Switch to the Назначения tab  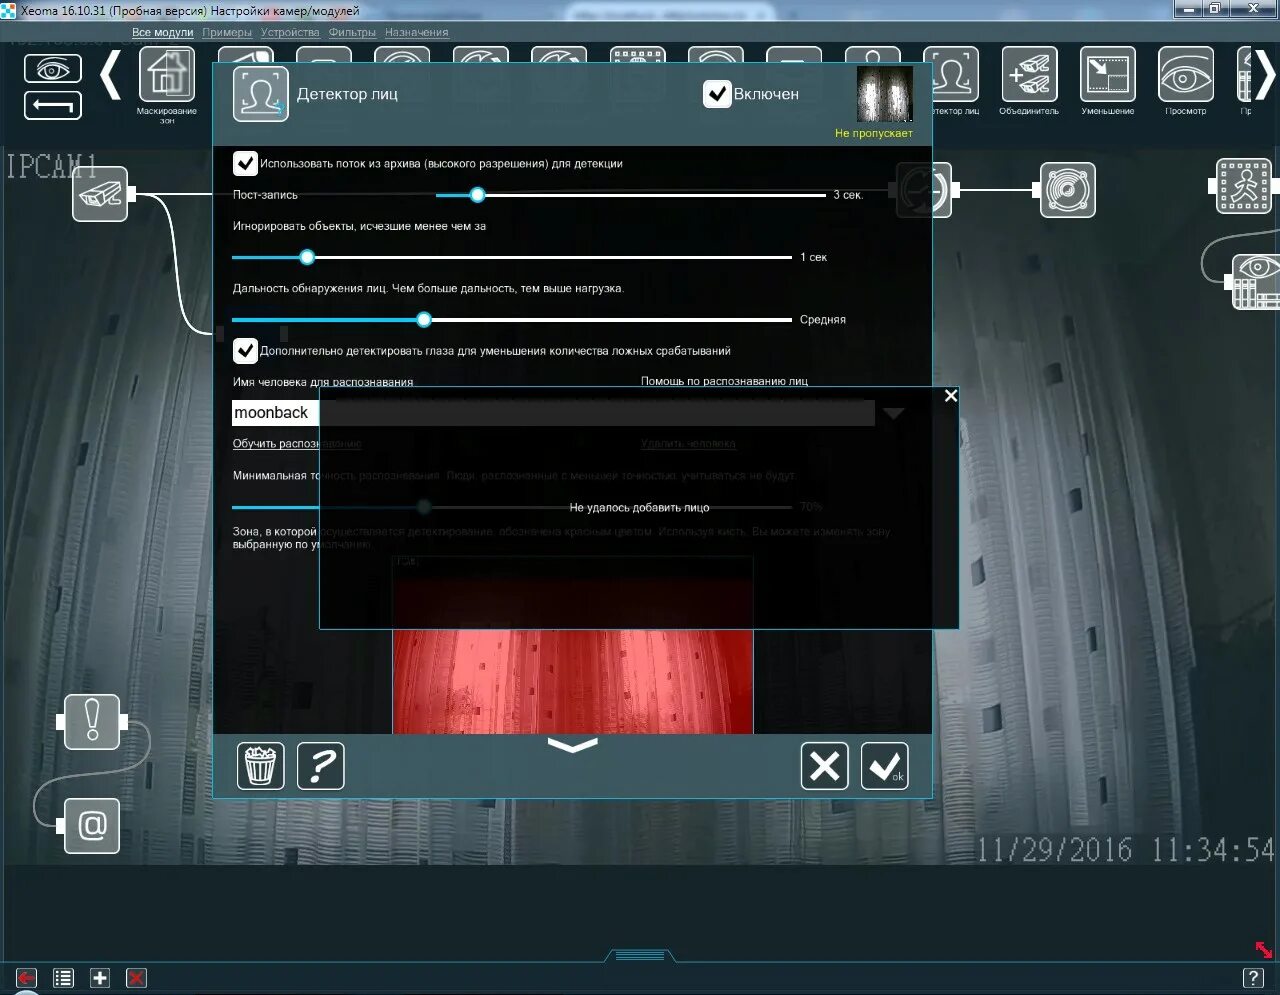click(x=417, y=32)
